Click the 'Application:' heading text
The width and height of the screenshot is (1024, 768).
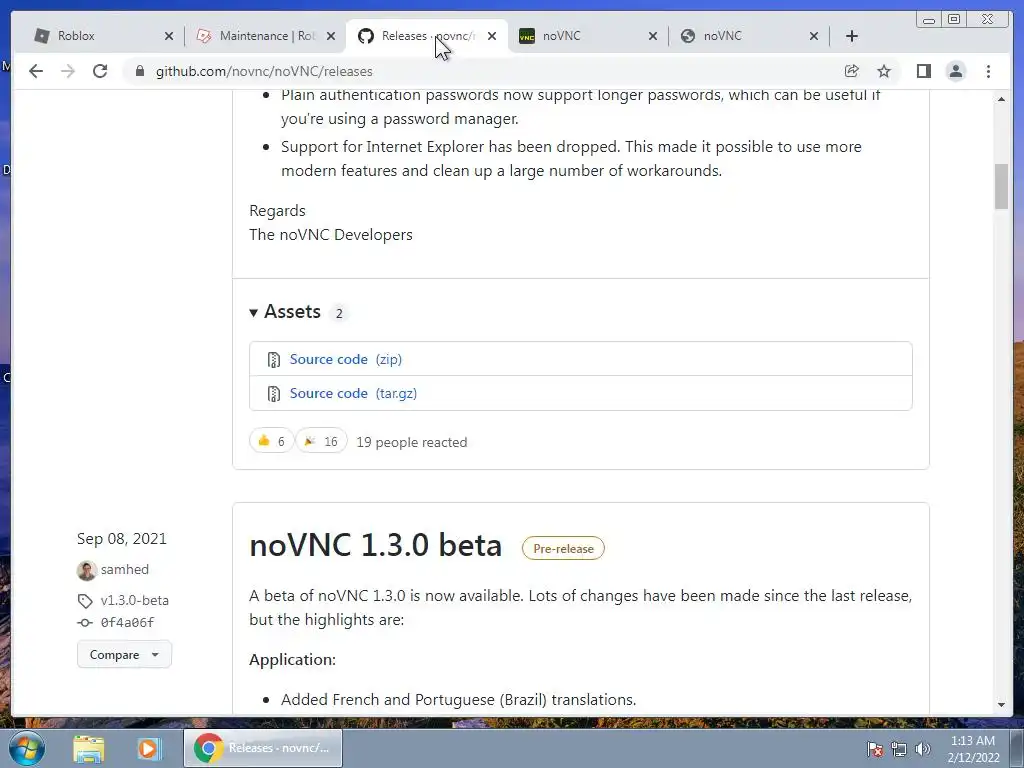[293, 660]
